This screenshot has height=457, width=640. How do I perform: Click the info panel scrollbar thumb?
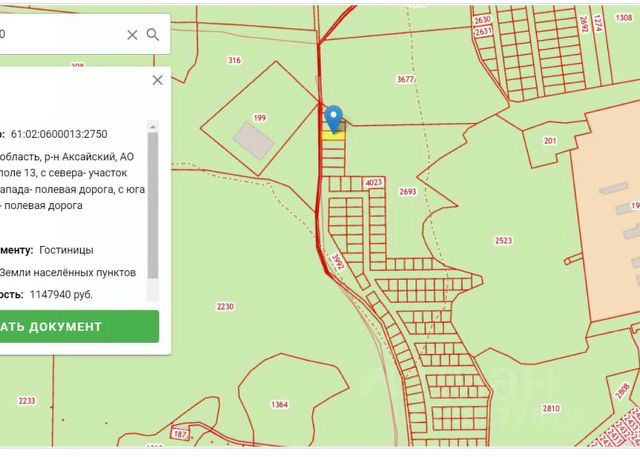tap(153, 206)
